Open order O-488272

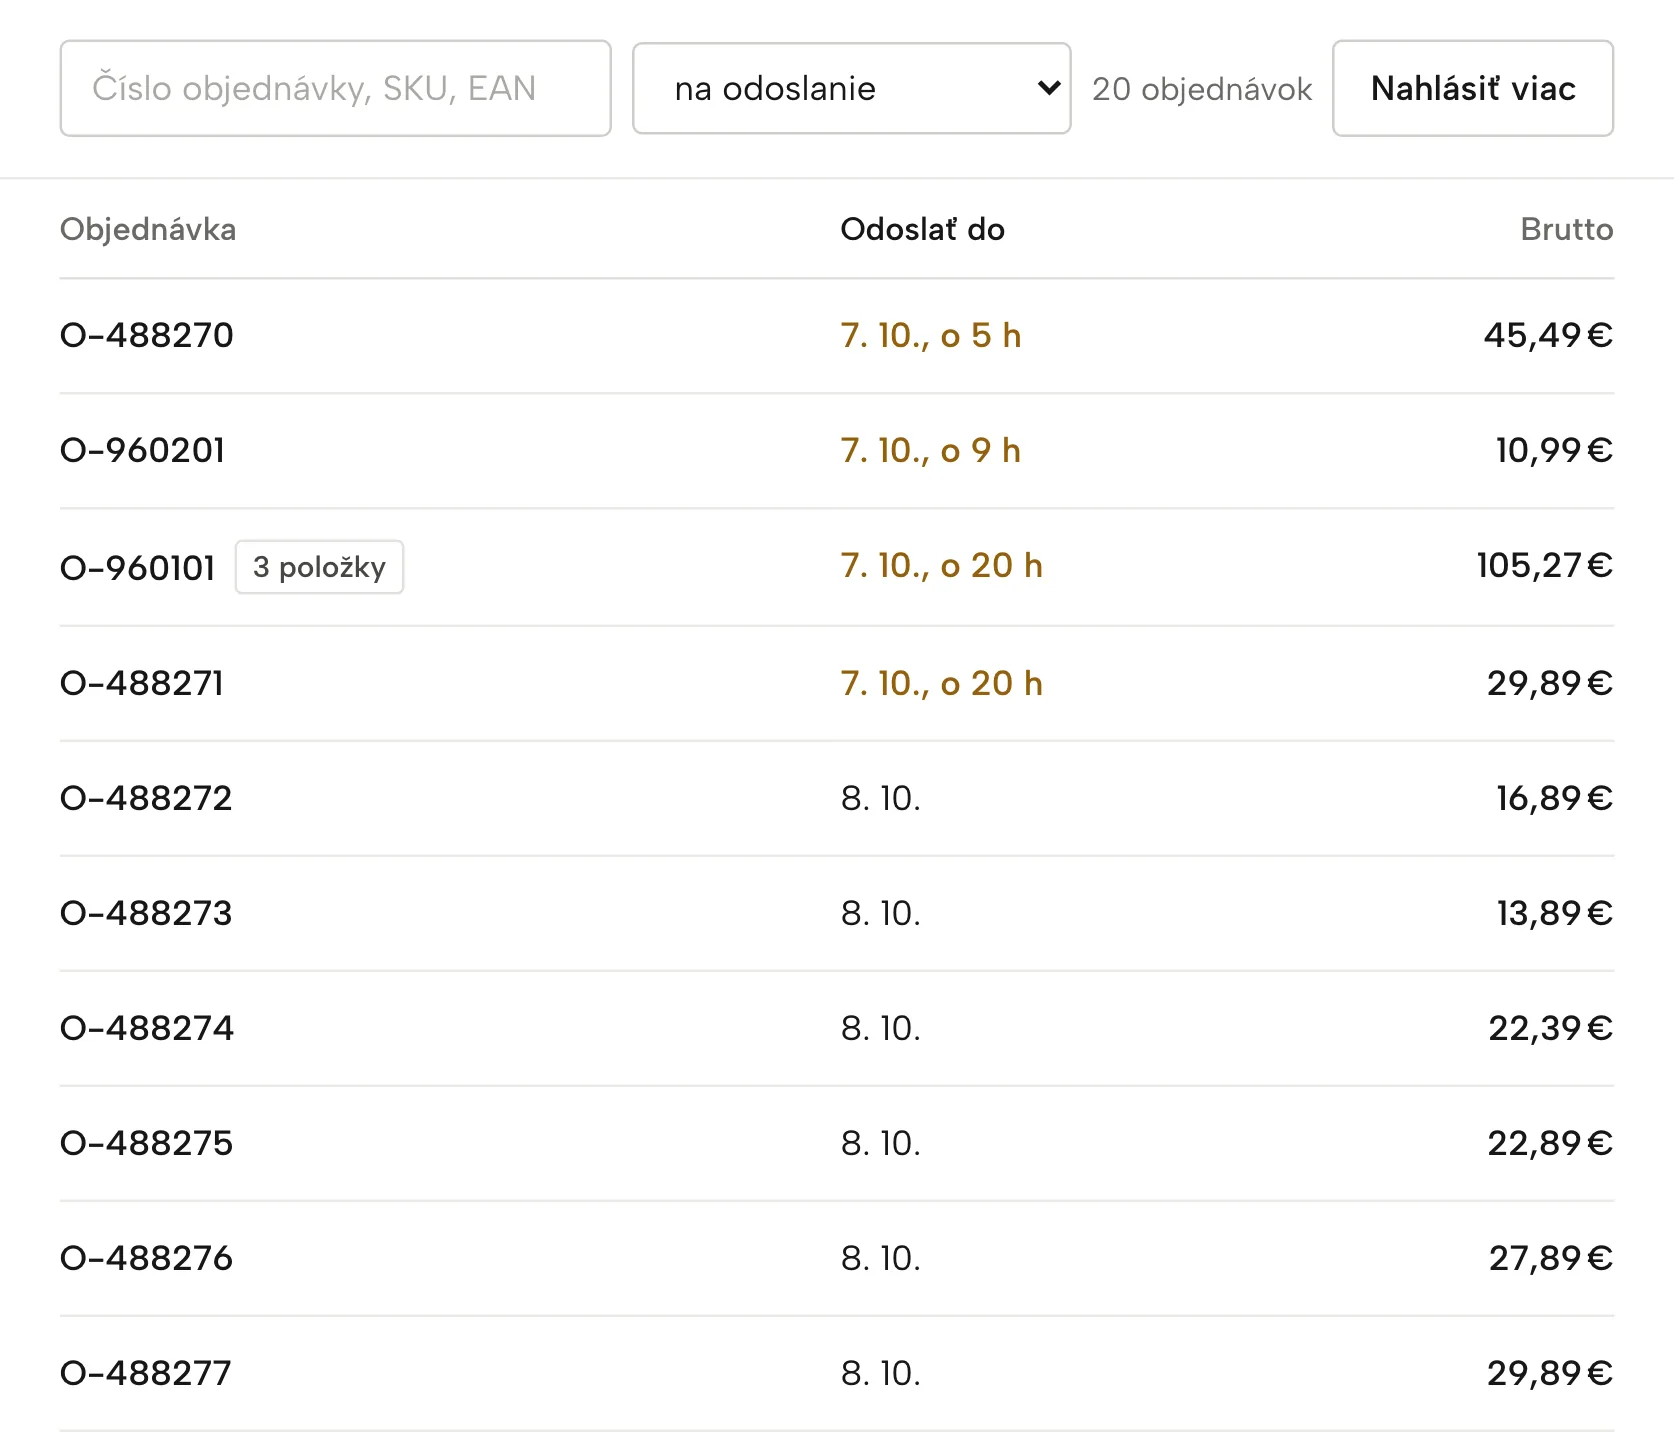pyautogui.click(x=146, y=798)
